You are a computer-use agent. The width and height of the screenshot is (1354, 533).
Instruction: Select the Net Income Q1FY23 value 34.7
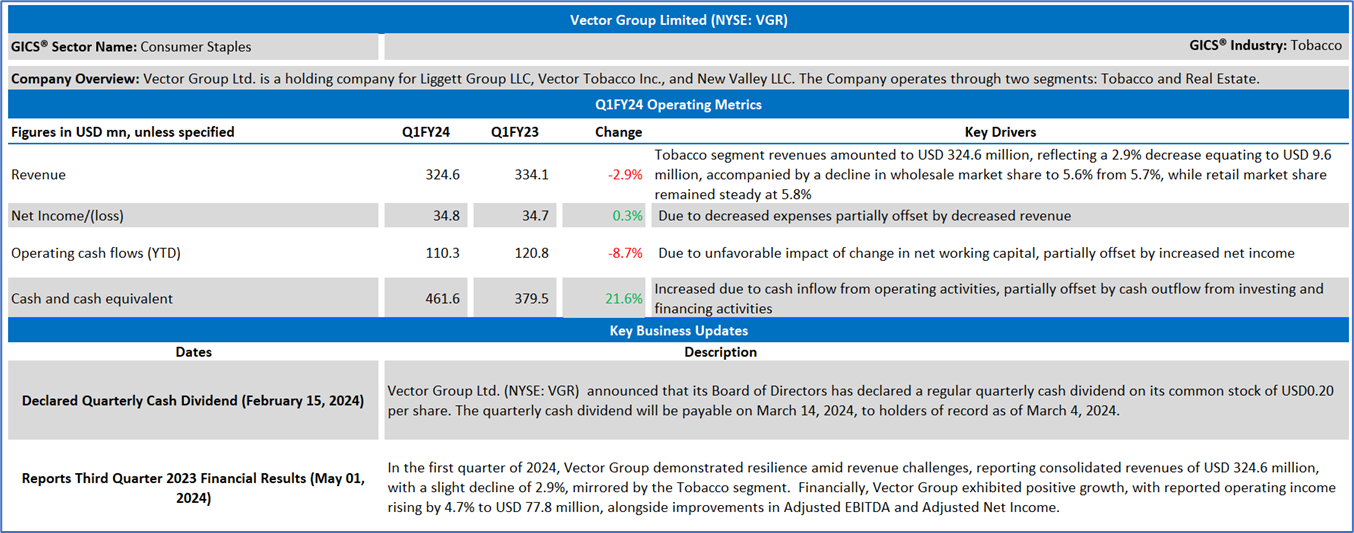[x=531, y=216]
